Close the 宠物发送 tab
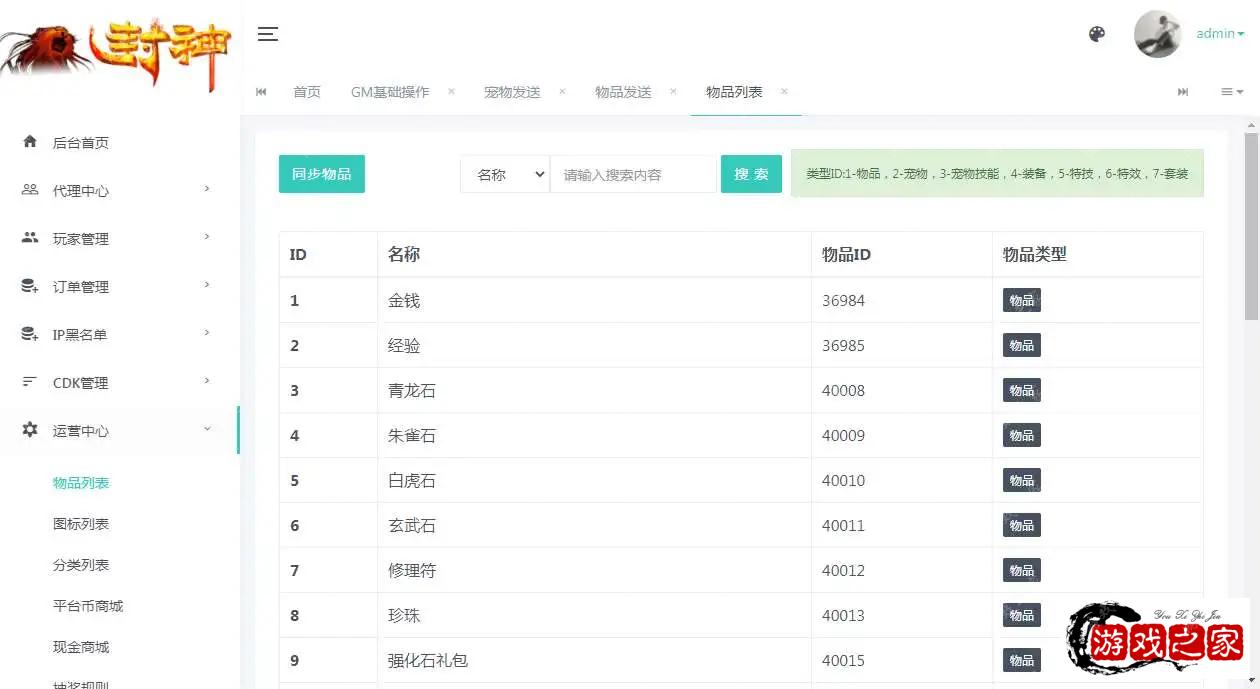The width and height of the screenshot is (1260, 689). pos(562,91)
